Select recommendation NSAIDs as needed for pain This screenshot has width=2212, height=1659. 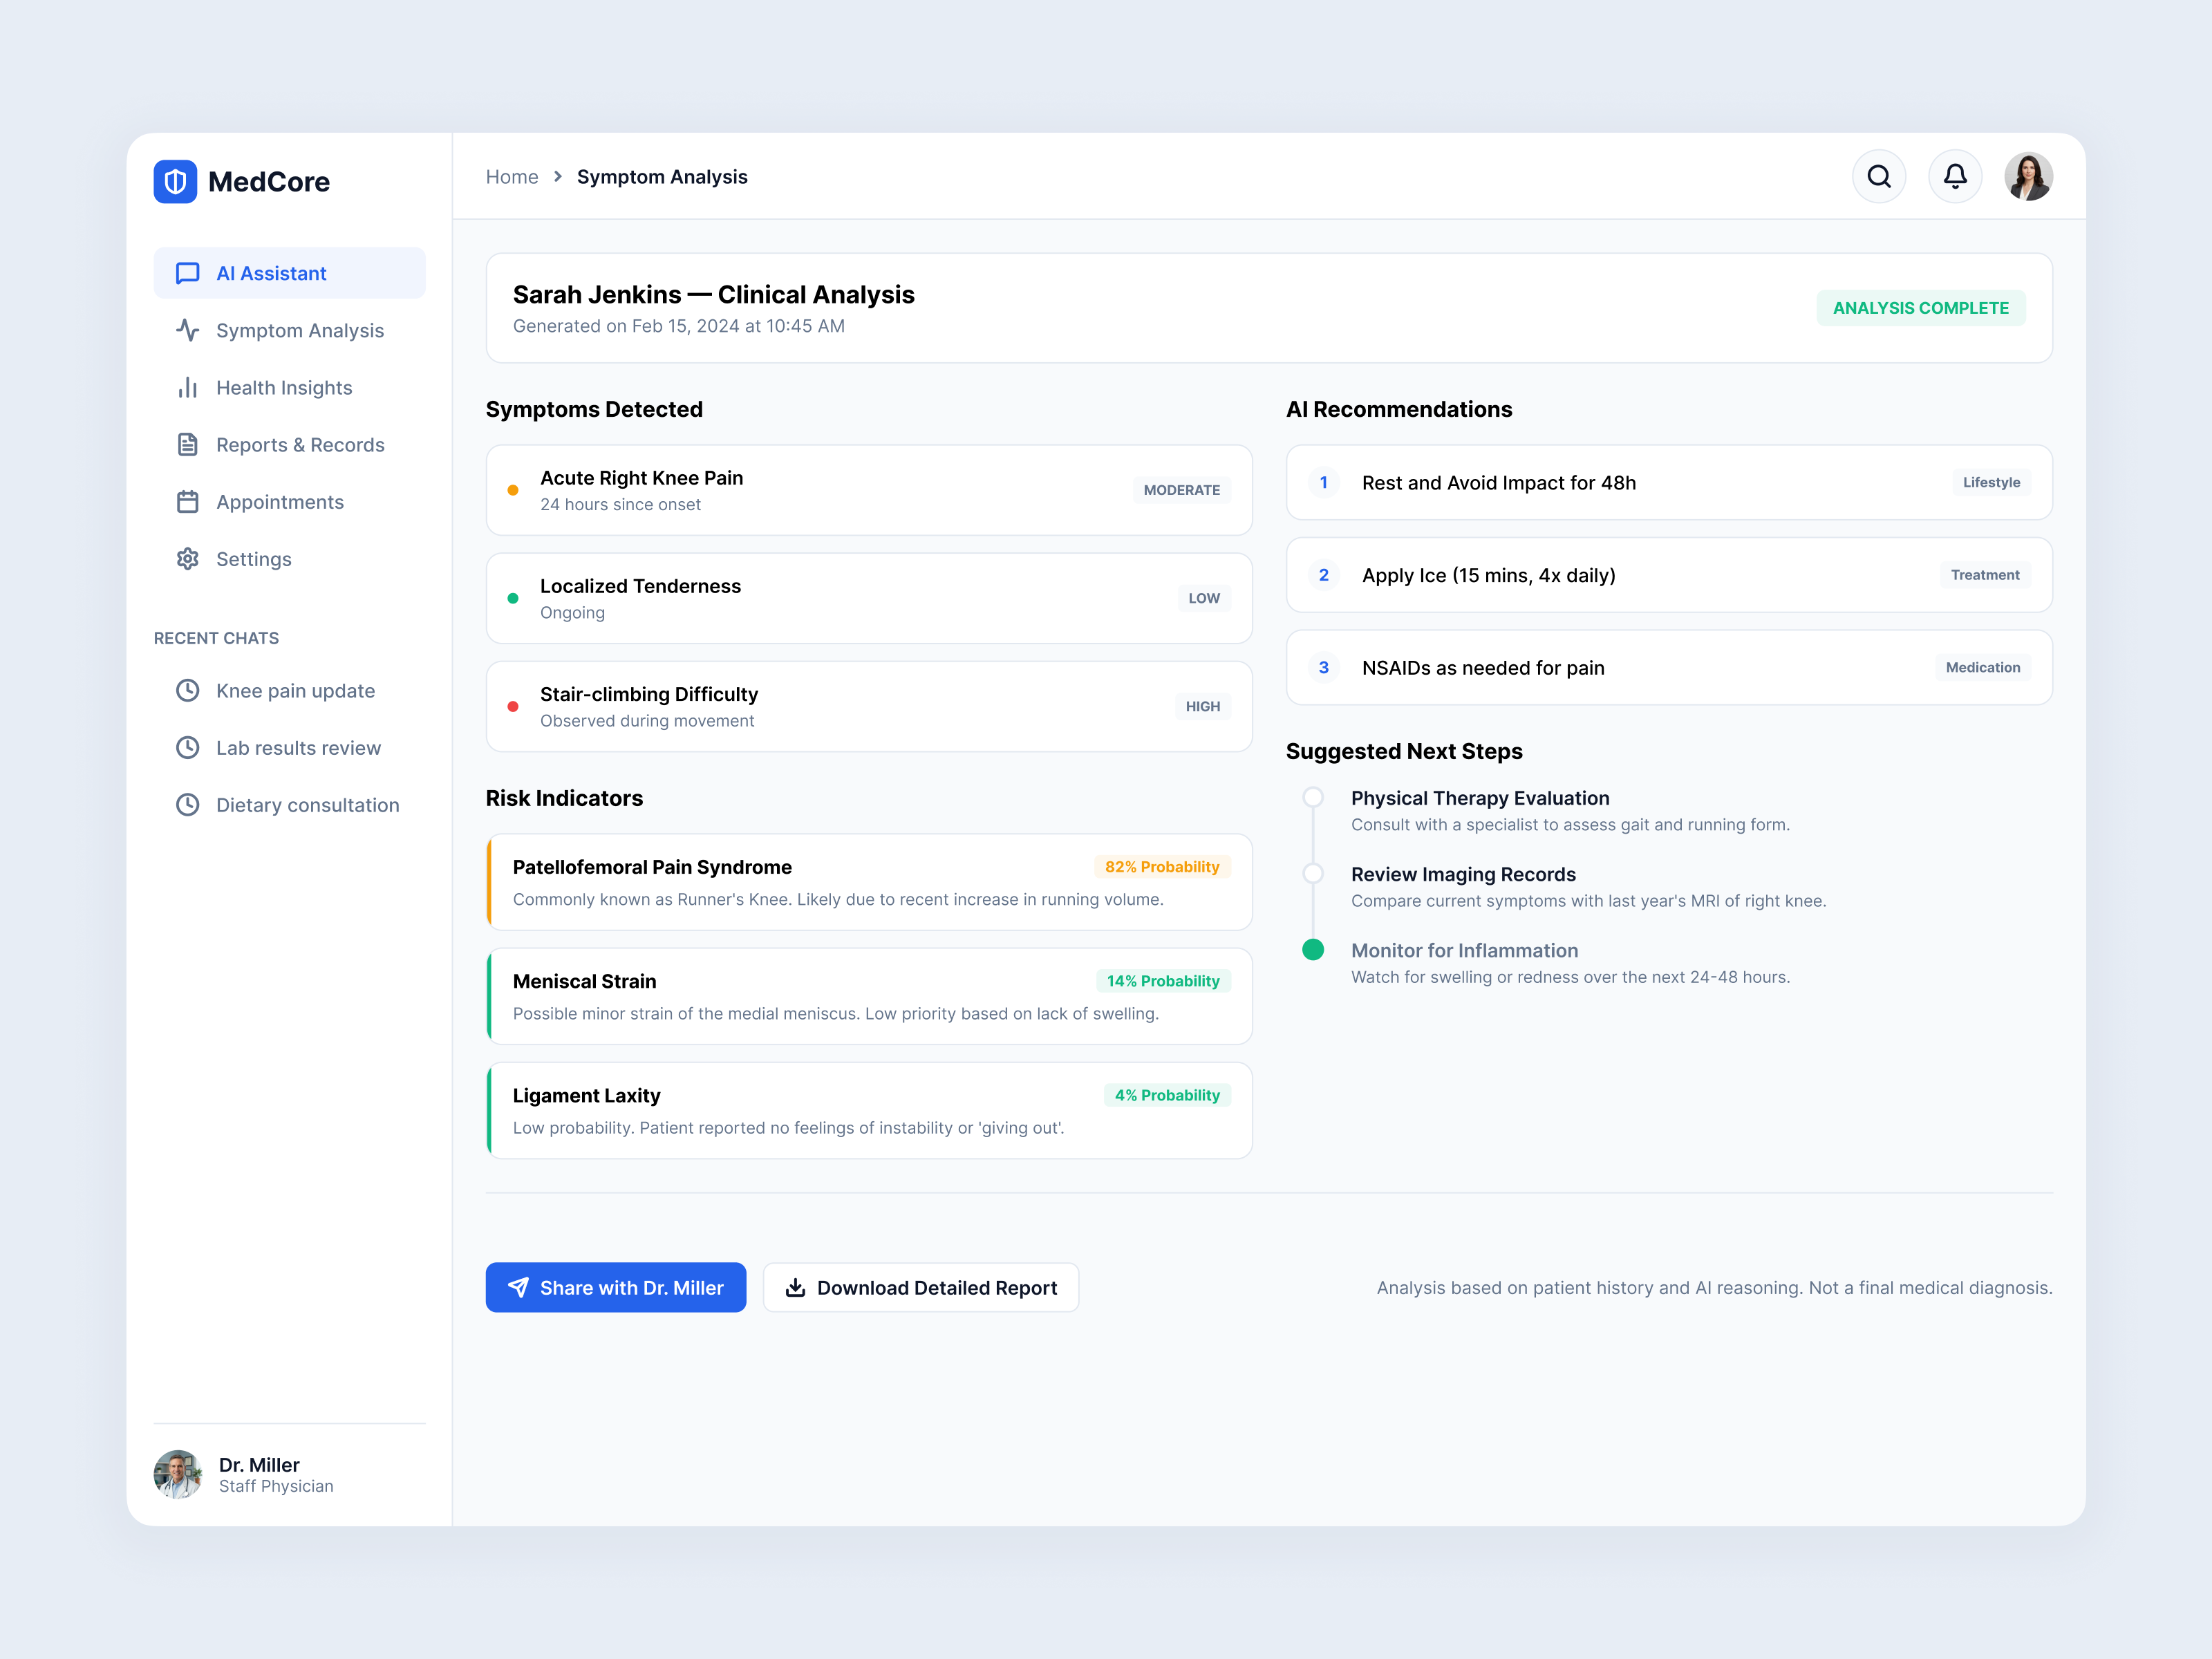(1669, 667)
